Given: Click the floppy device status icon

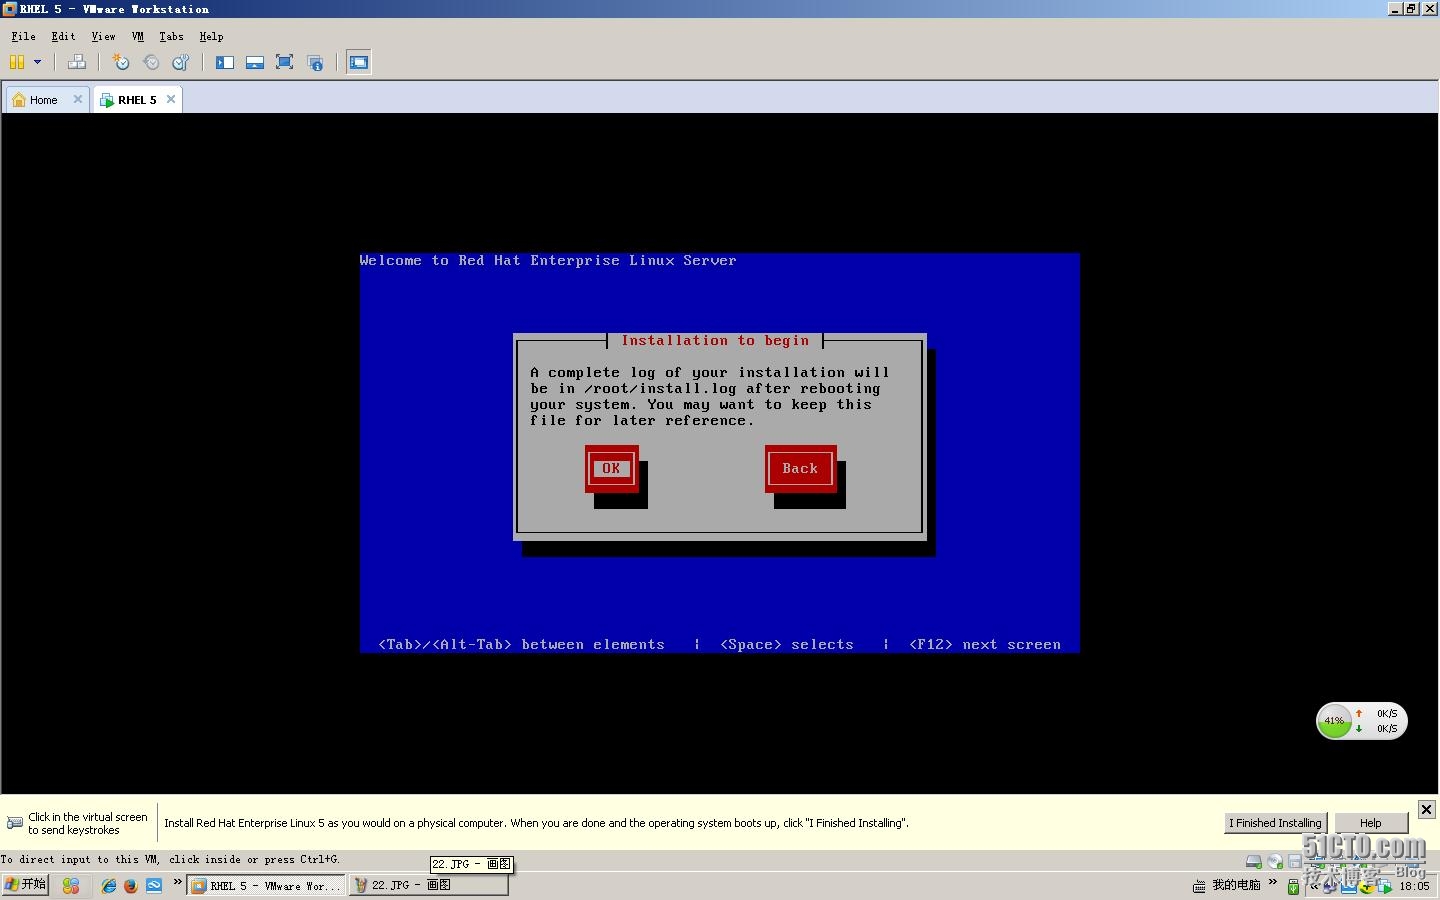Looking at the screenshot, I should 1295,862.
